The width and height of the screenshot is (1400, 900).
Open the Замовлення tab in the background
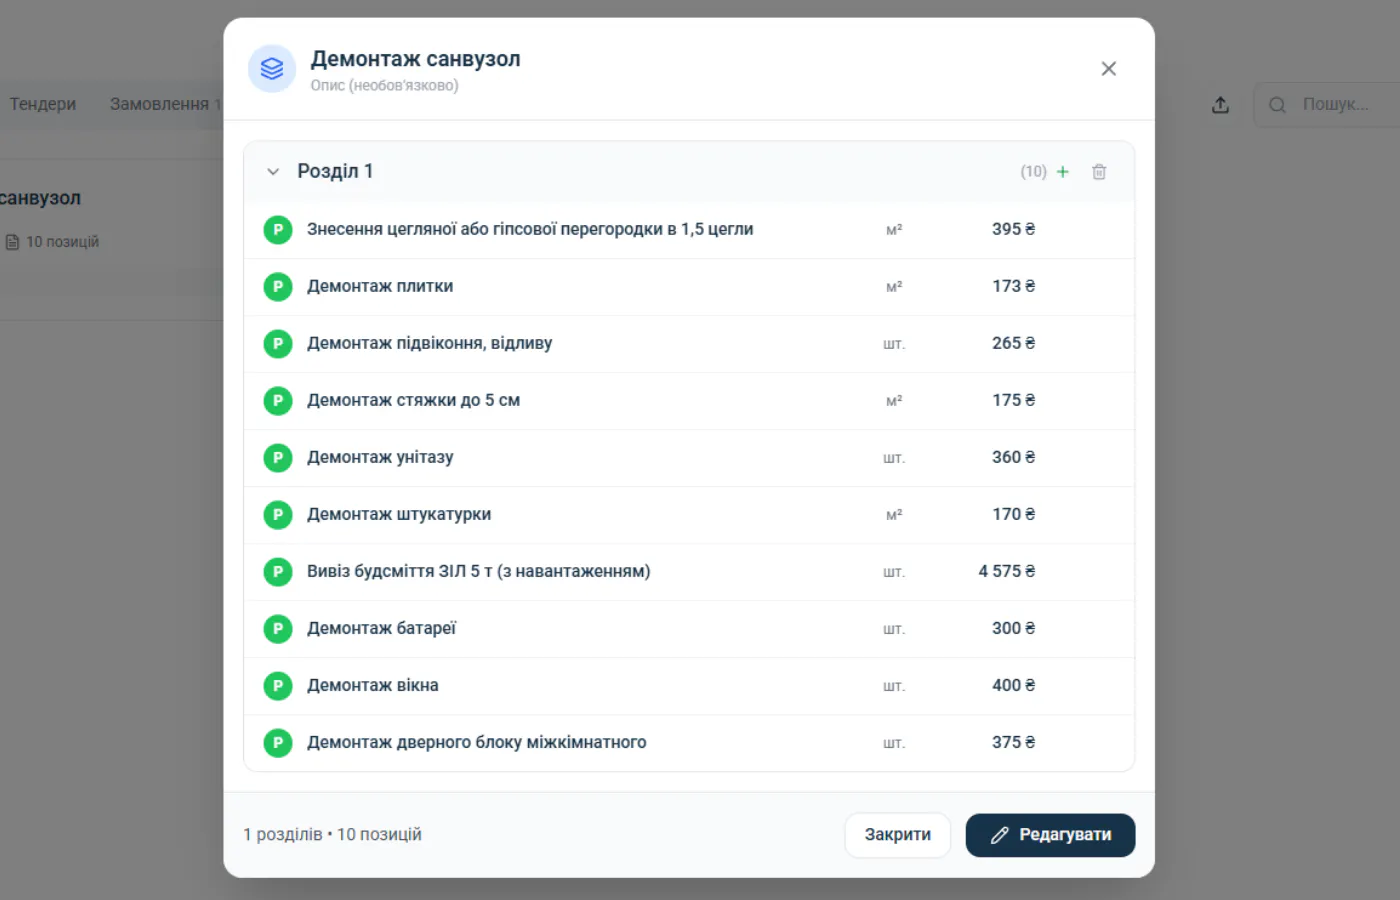click(159, 104)
